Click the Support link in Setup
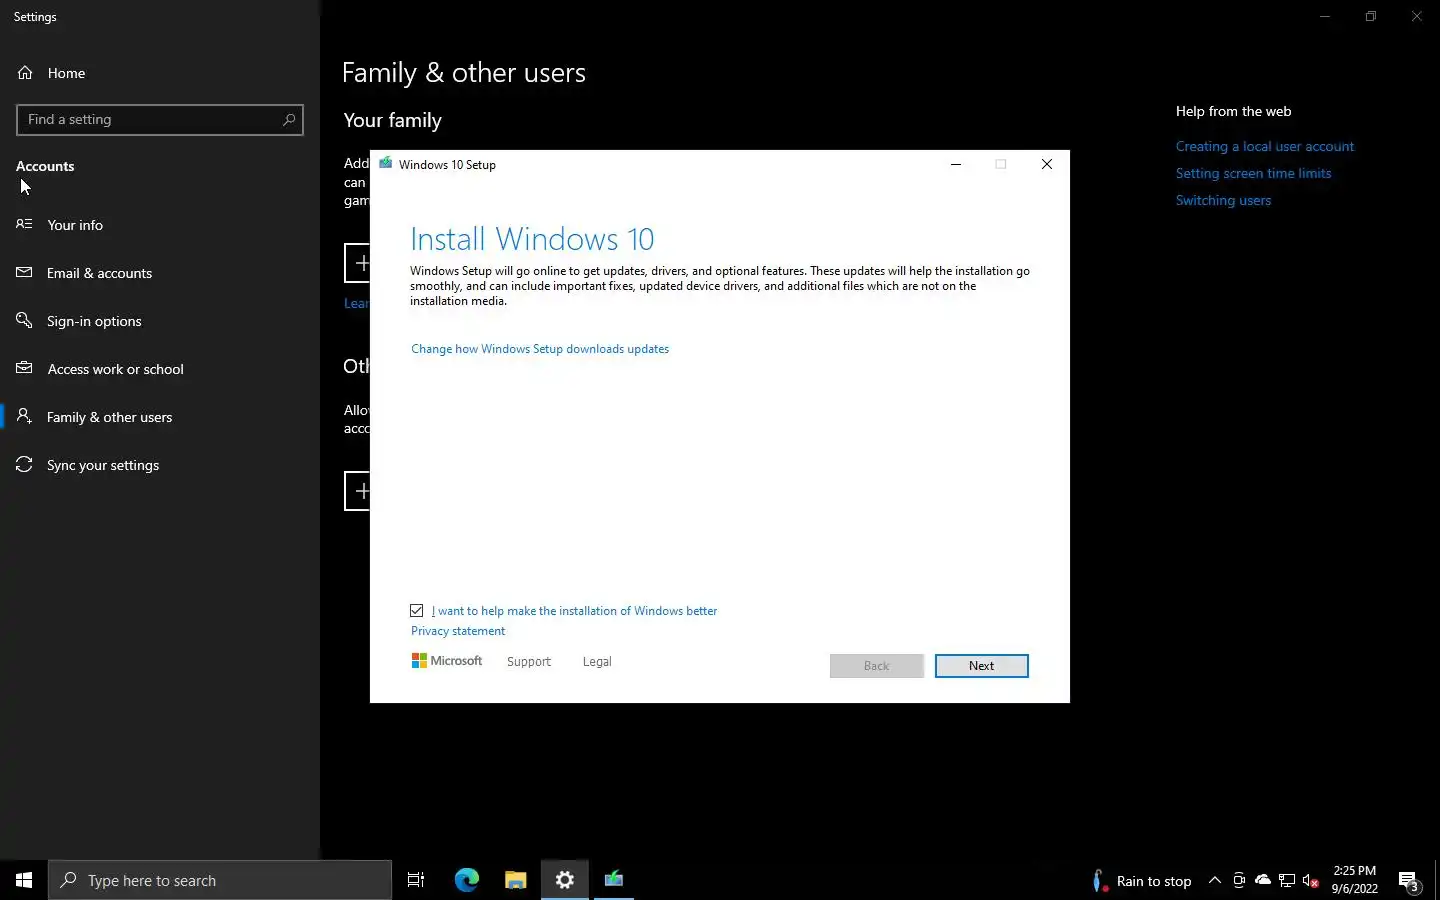 529,662
